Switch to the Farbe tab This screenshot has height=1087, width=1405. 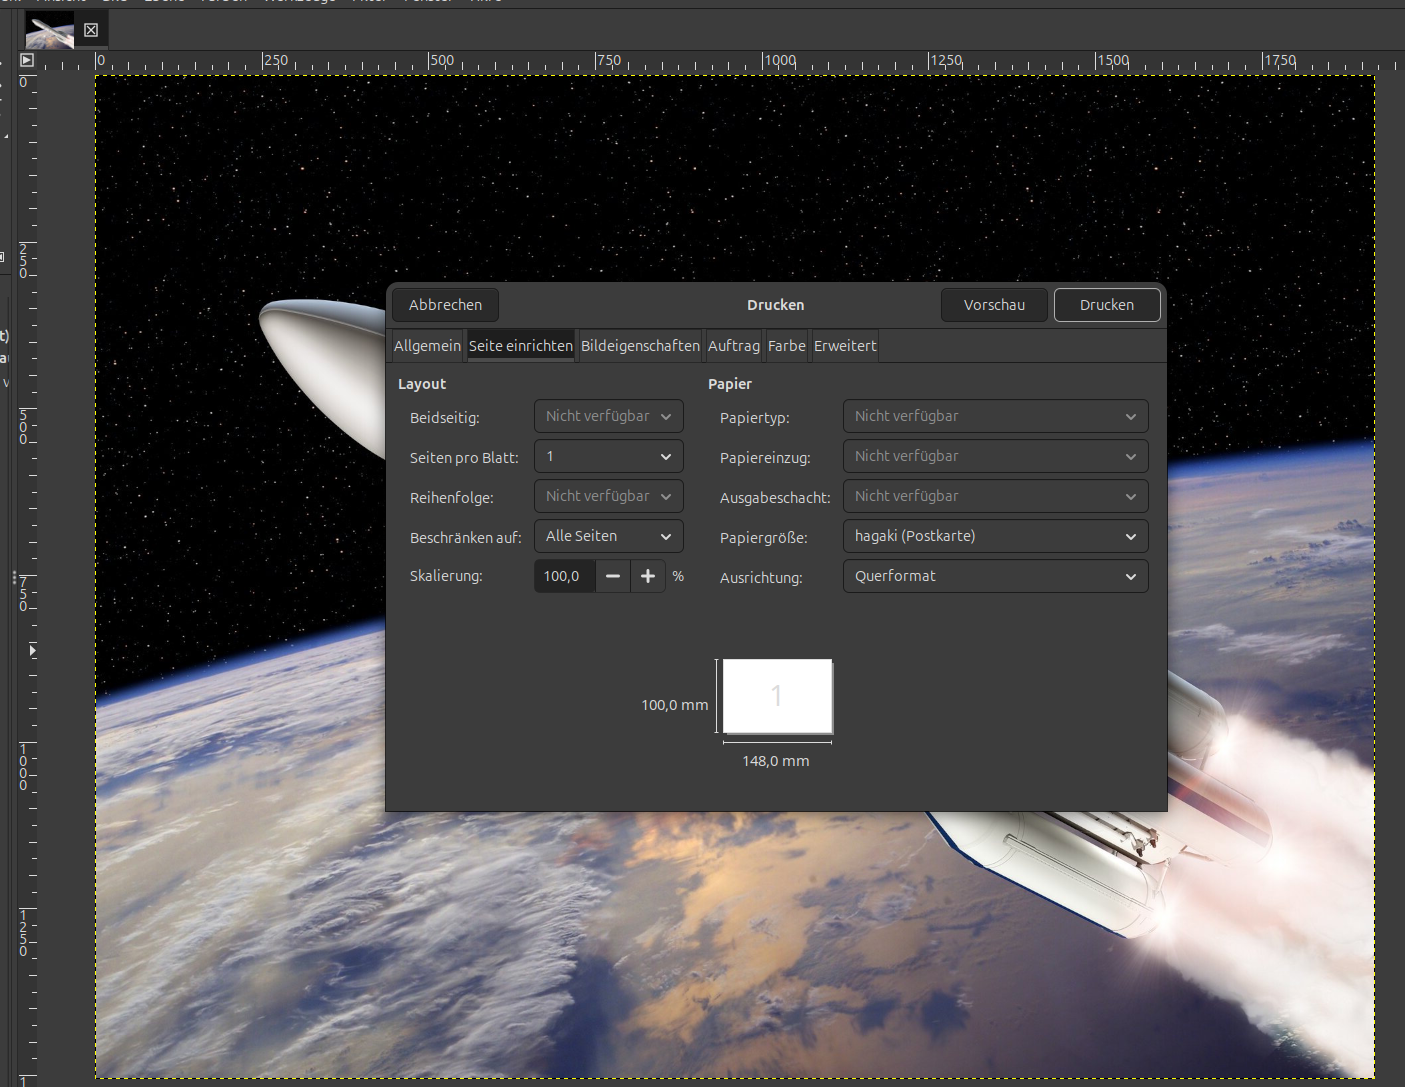click(786, 345)
